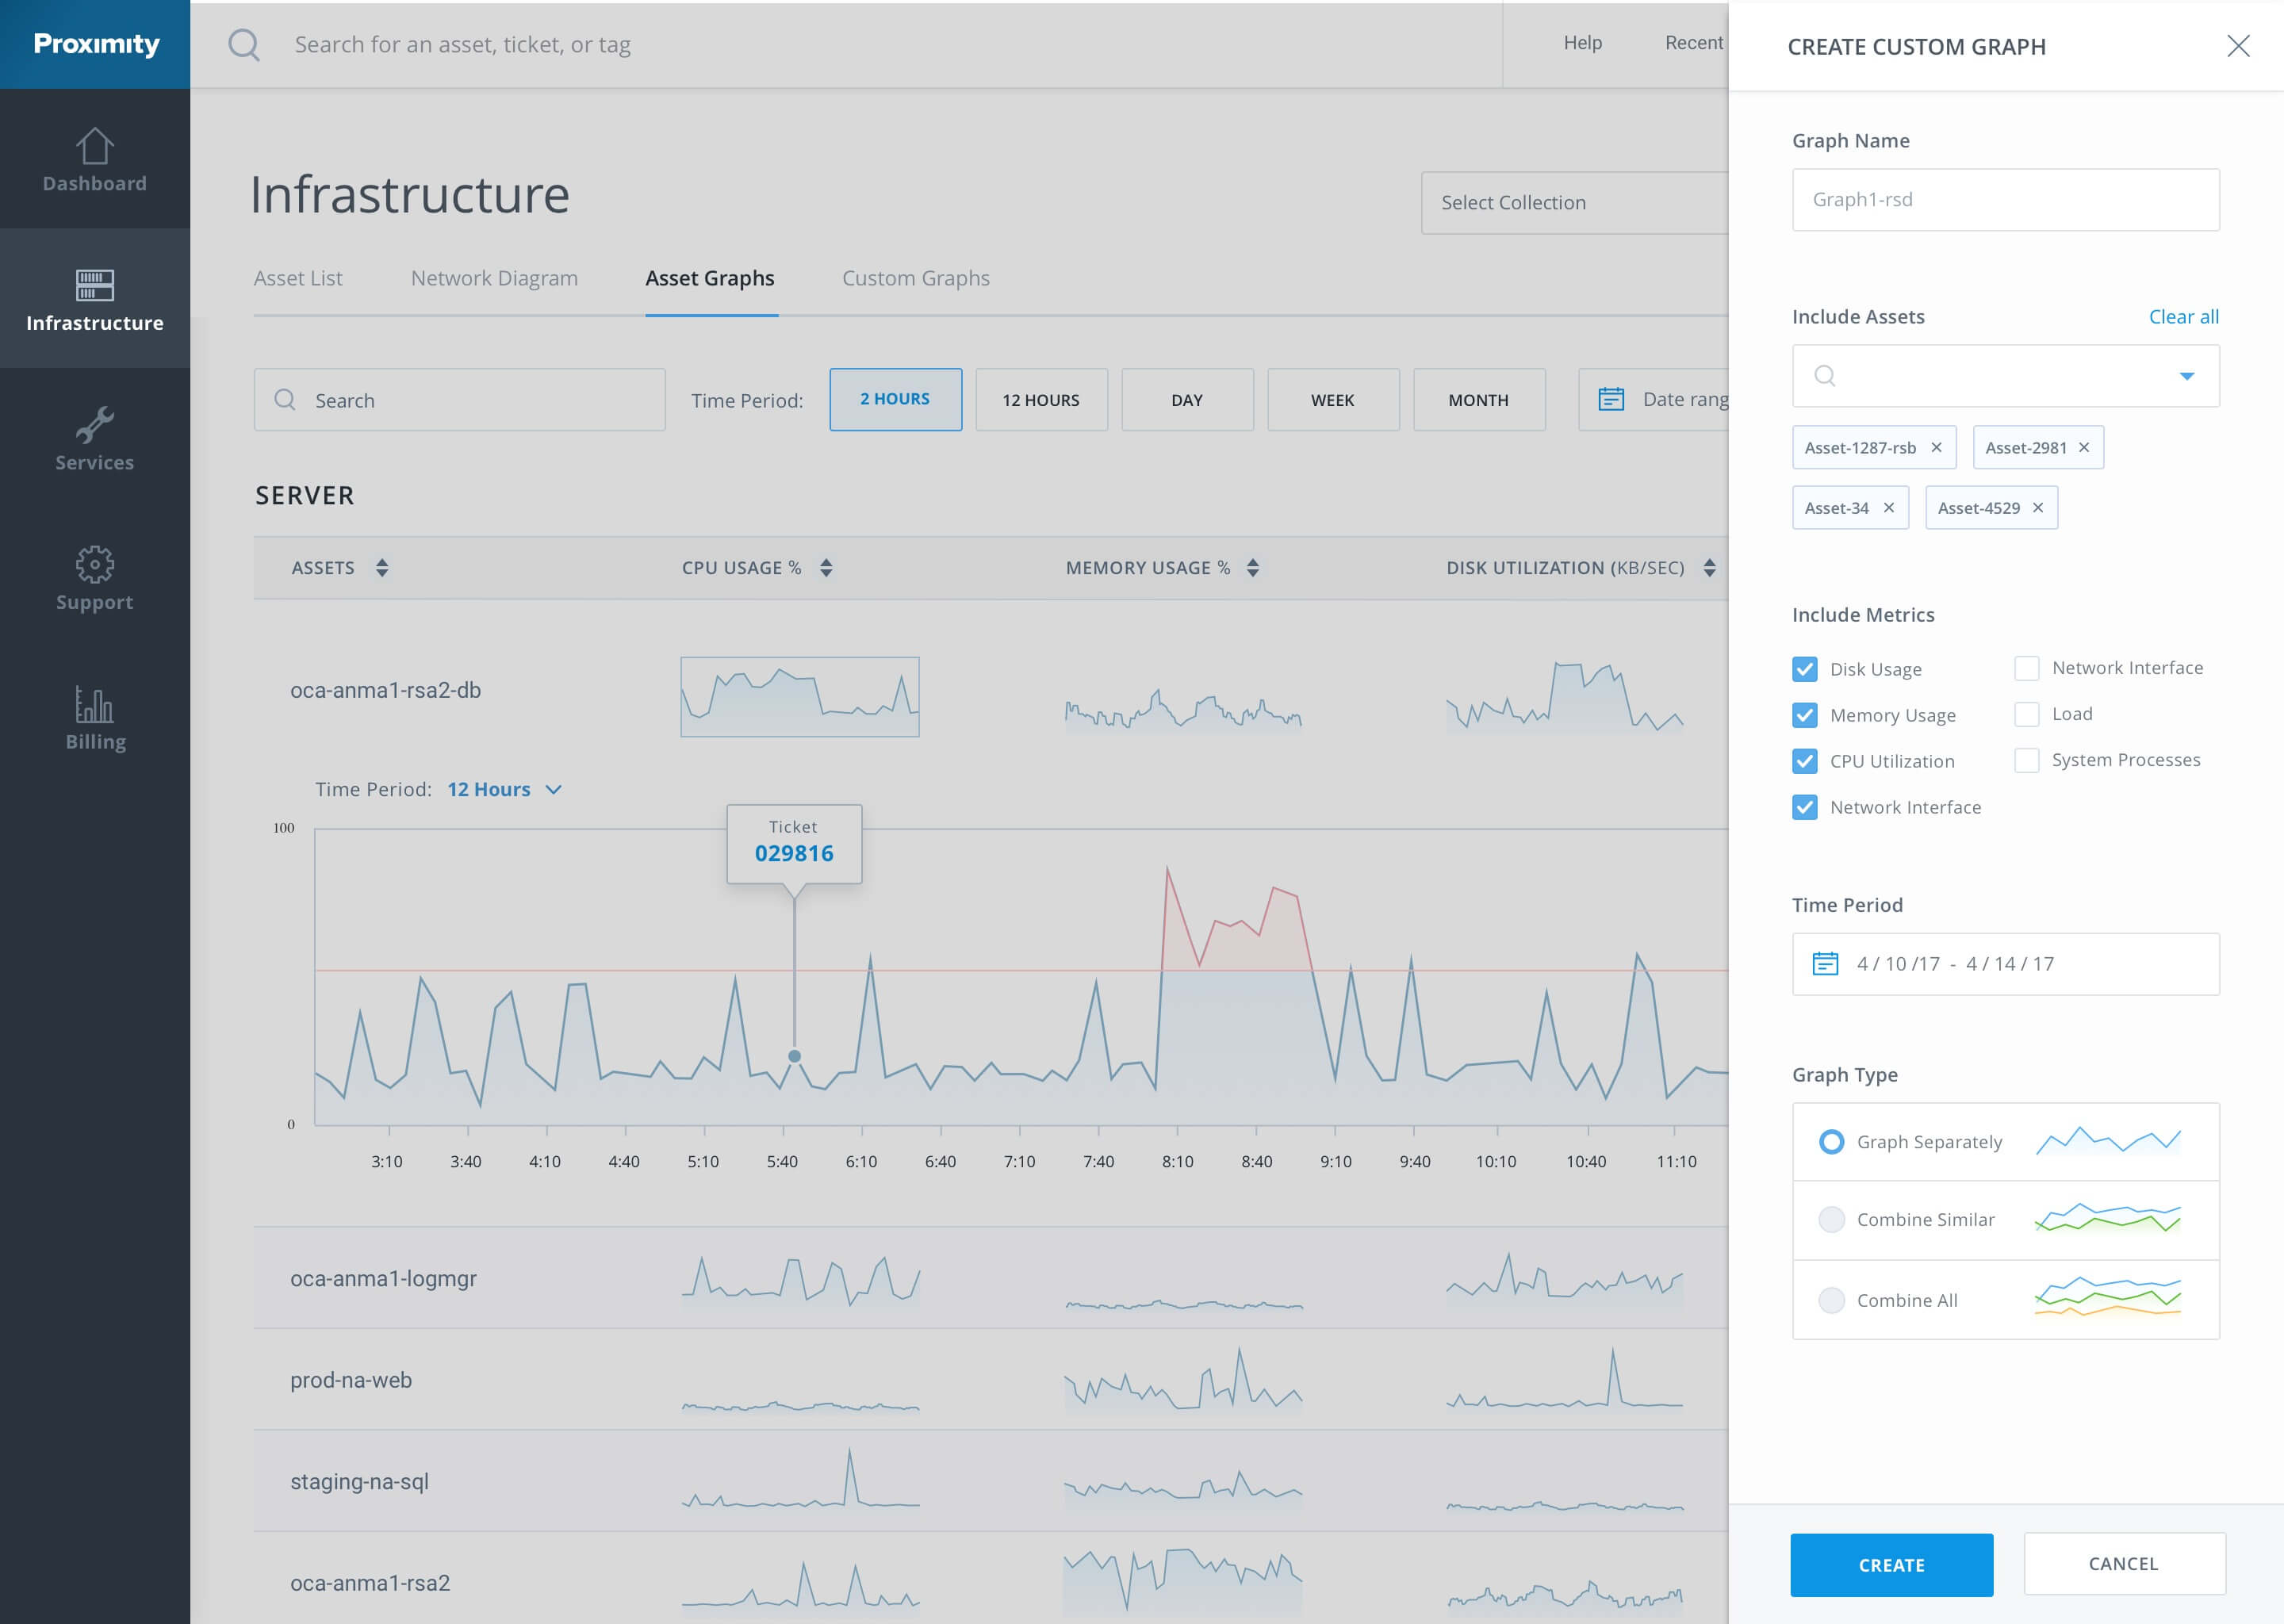Open the Support section

point(94,580)
